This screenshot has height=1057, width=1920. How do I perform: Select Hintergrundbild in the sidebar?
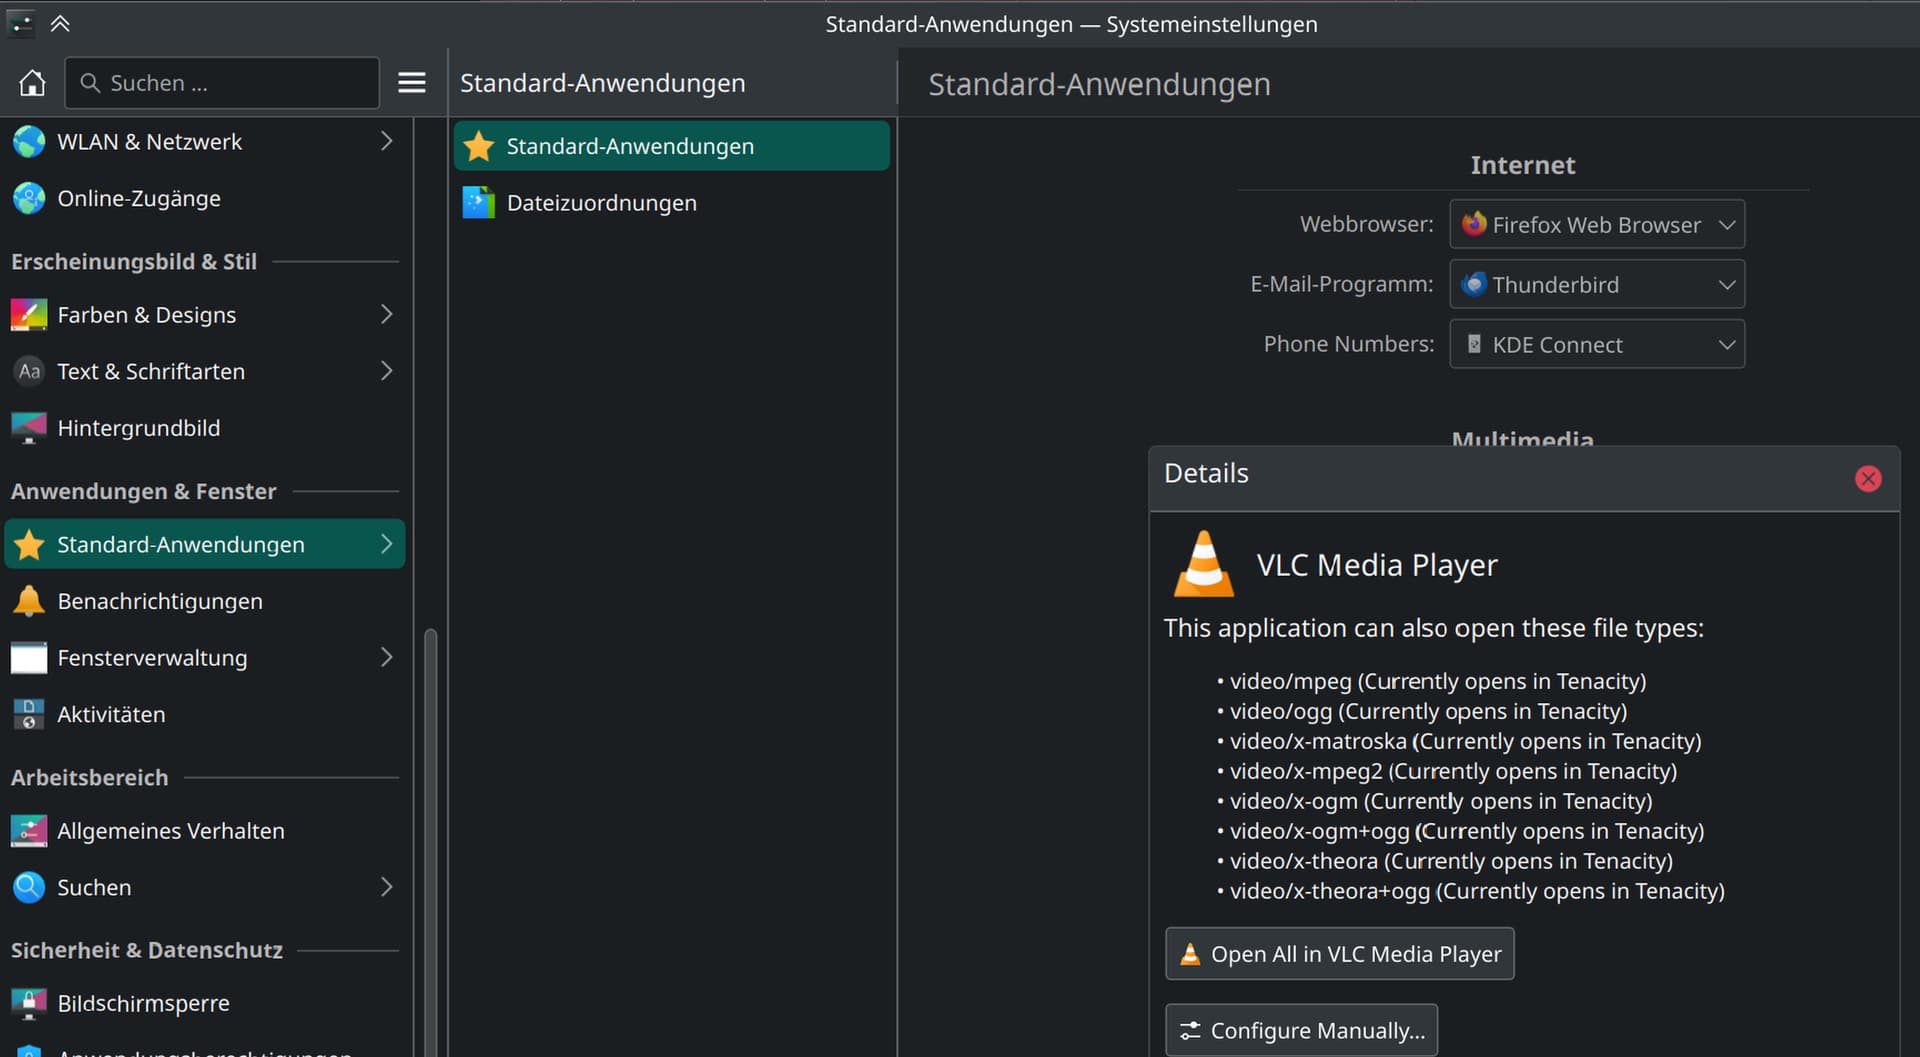[x=205, y=428]
